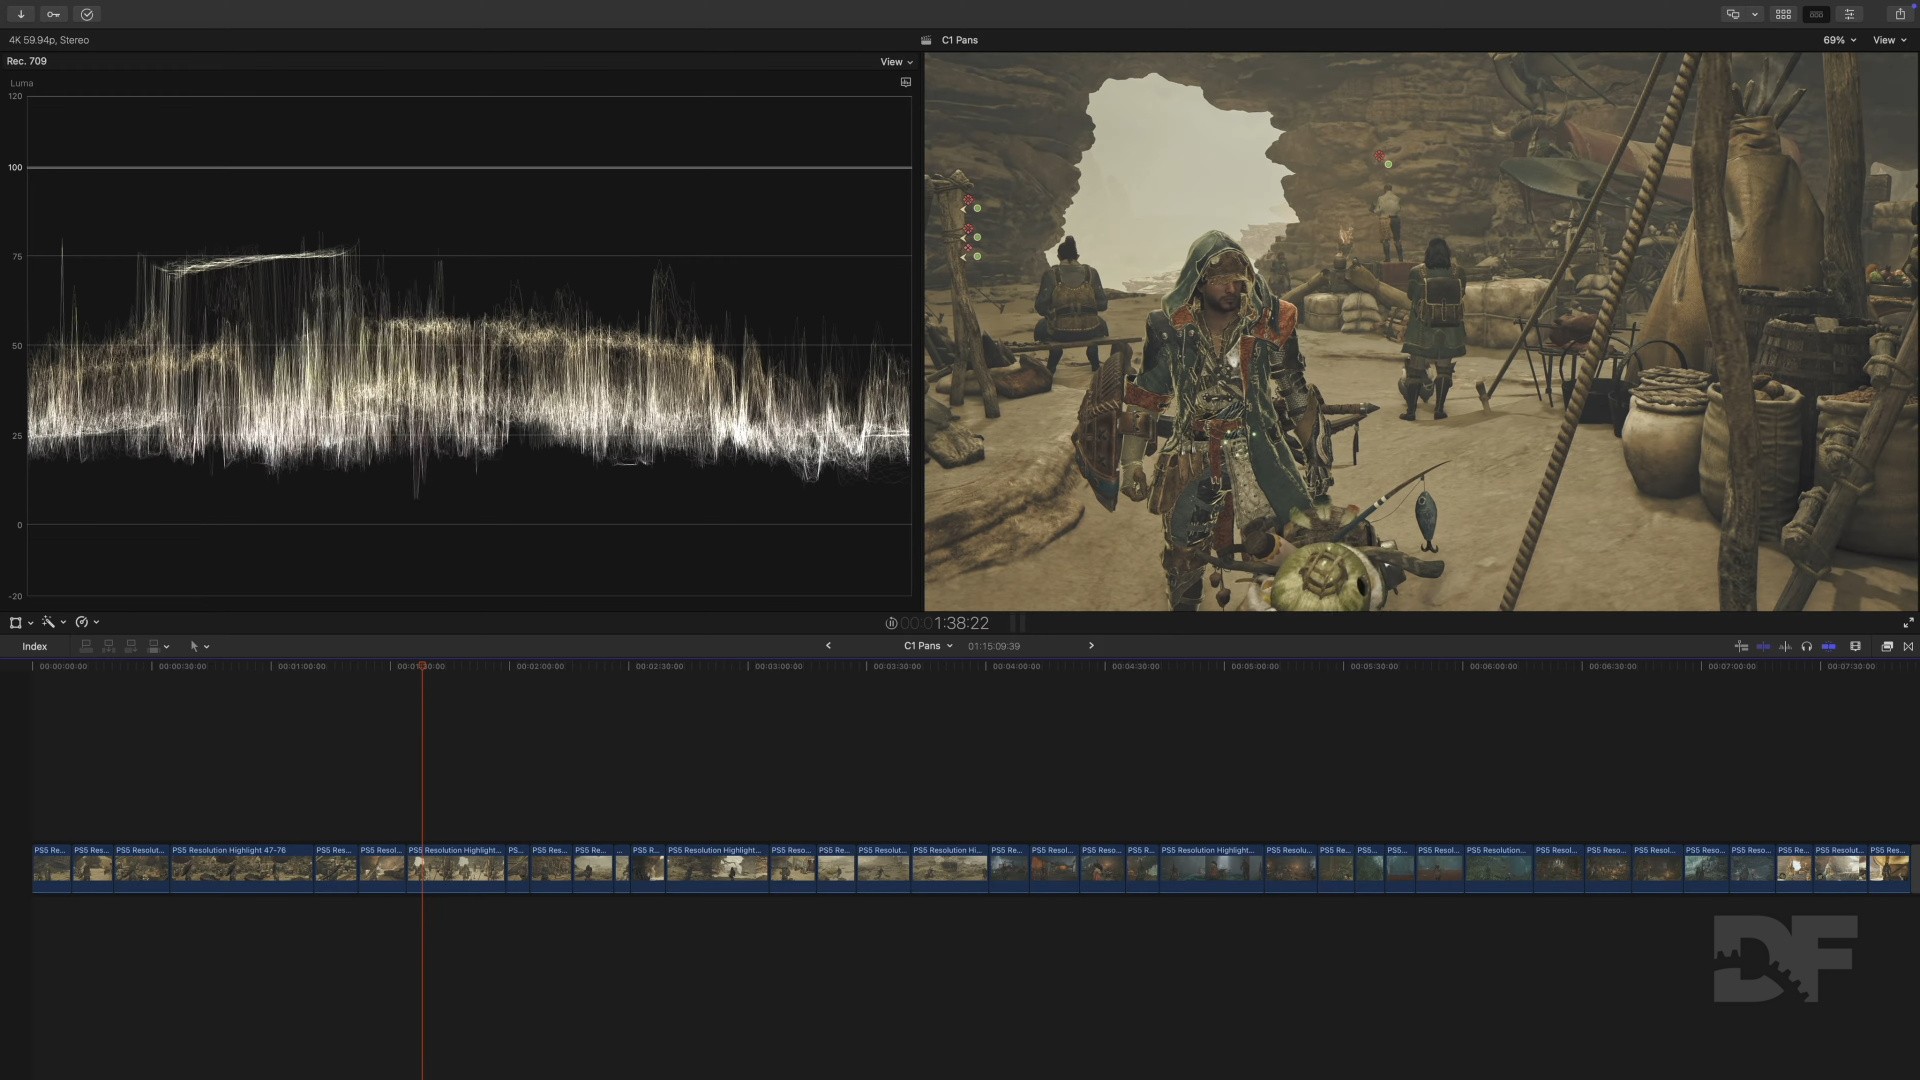Image resolution: width=1920 pixels, height=1080 pixels.
Task: Open the timeline Index panel
Action: (35, 646)
